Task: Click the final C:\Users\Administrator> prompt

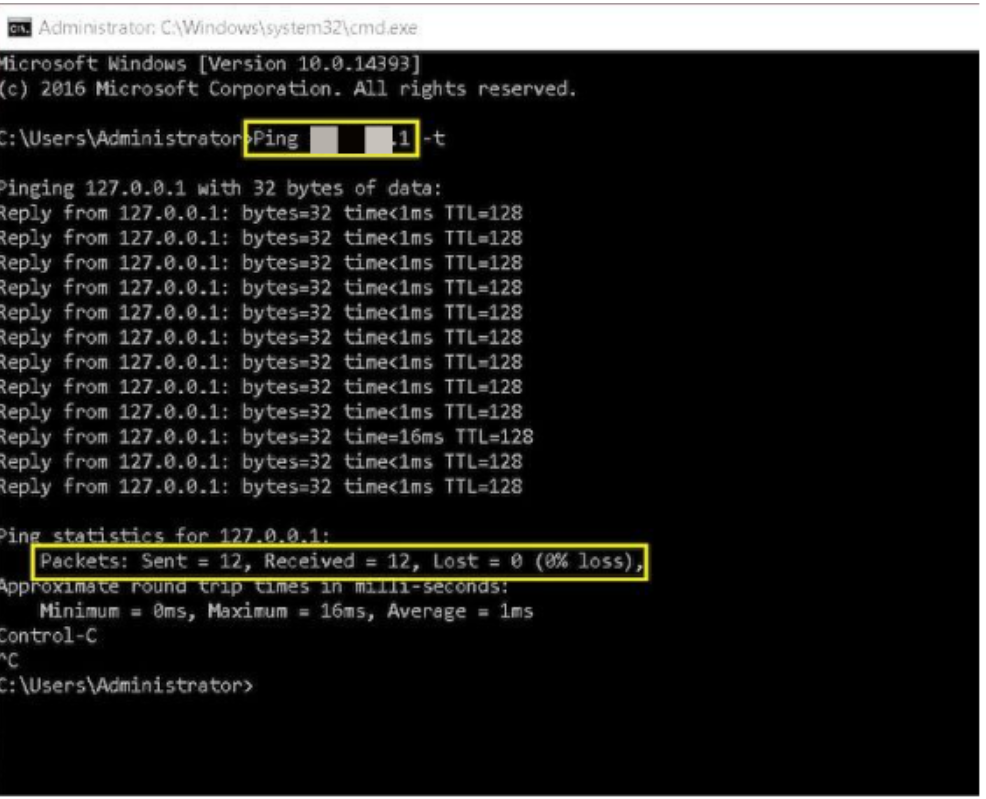Action: [x=126, y=686]
